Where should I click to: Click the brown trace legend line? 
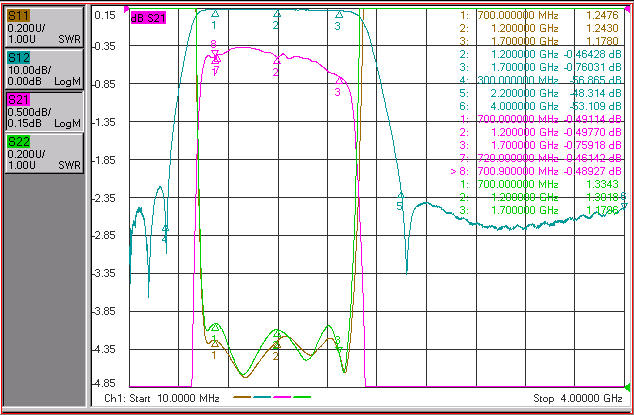(x=242, y=397)
